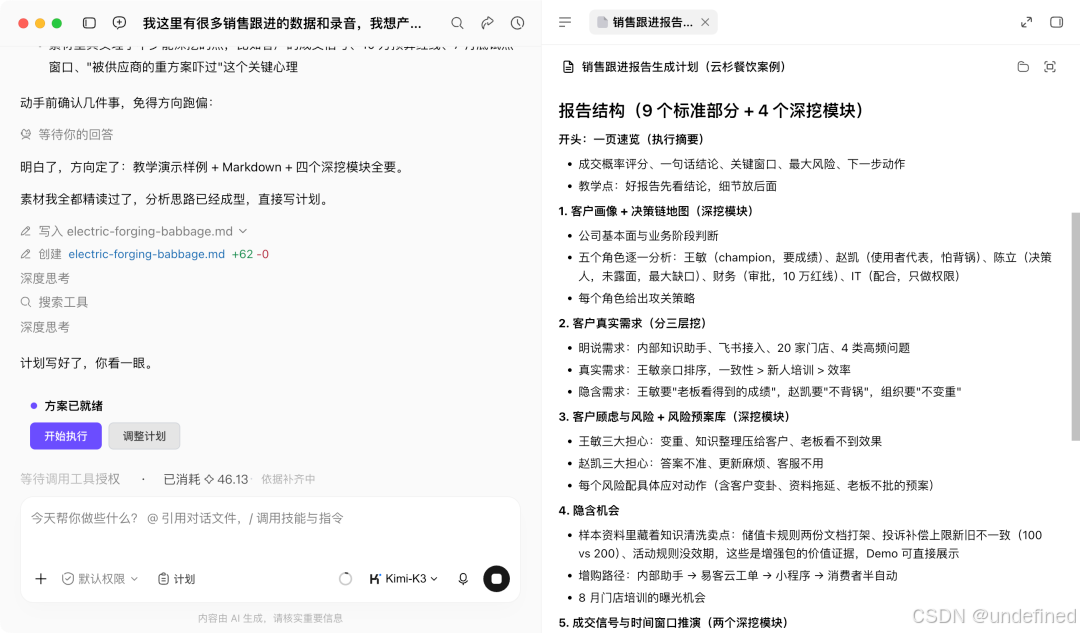Add attachment with the plus icon
The image size is (1080, 633).
(x=41, y=579)
